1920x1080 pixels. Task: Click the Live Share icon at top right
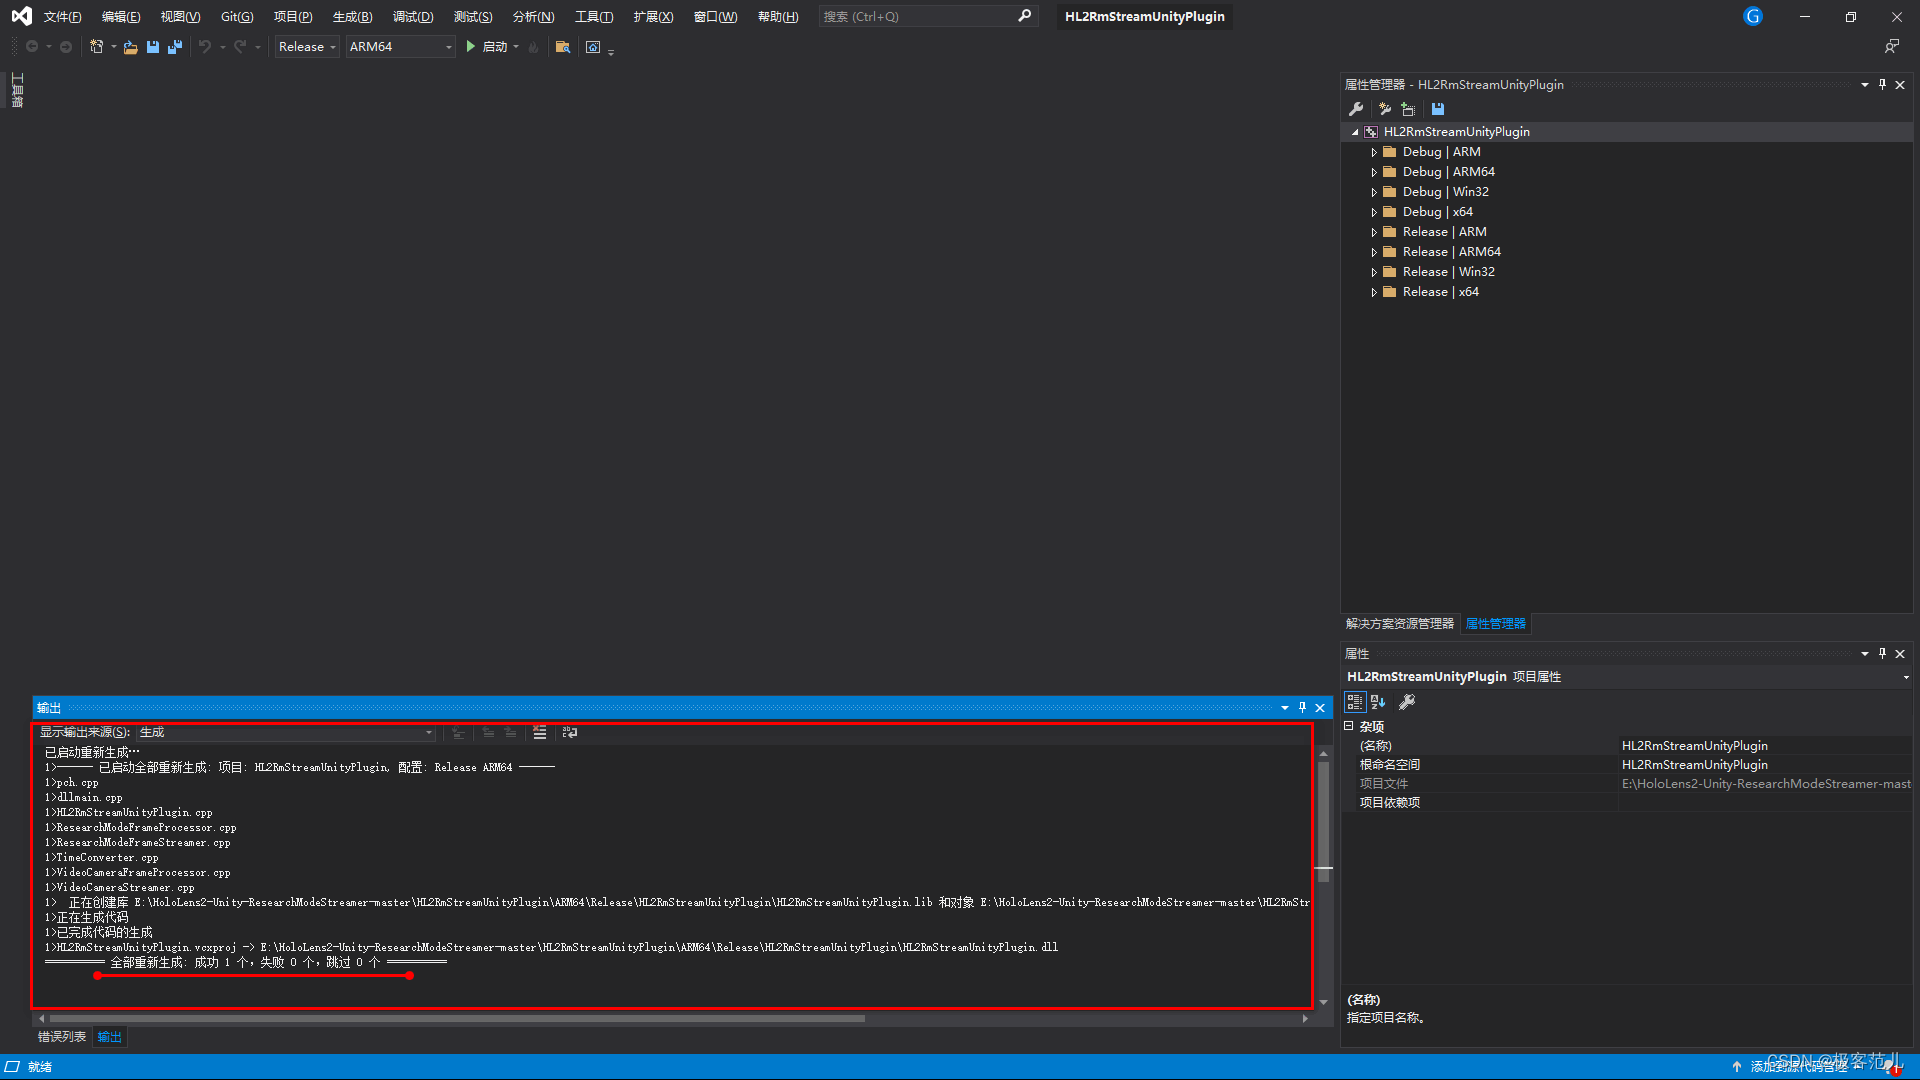coord(1891,46)
